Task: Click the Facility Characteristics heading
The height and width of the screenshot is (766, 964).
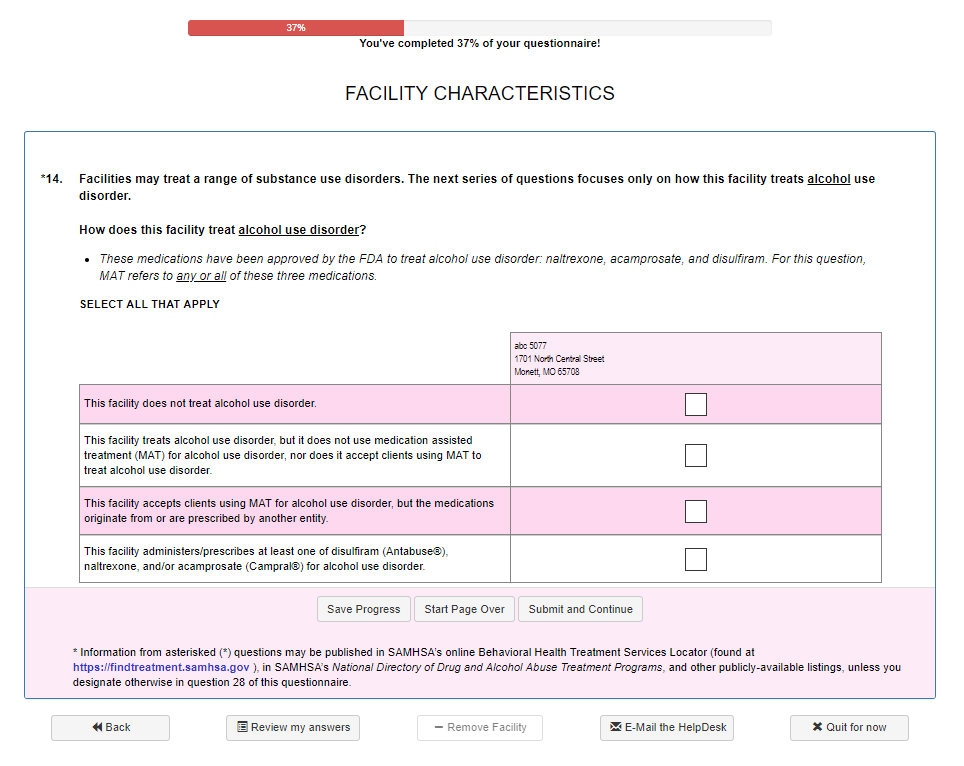Action: coord(480,94)
